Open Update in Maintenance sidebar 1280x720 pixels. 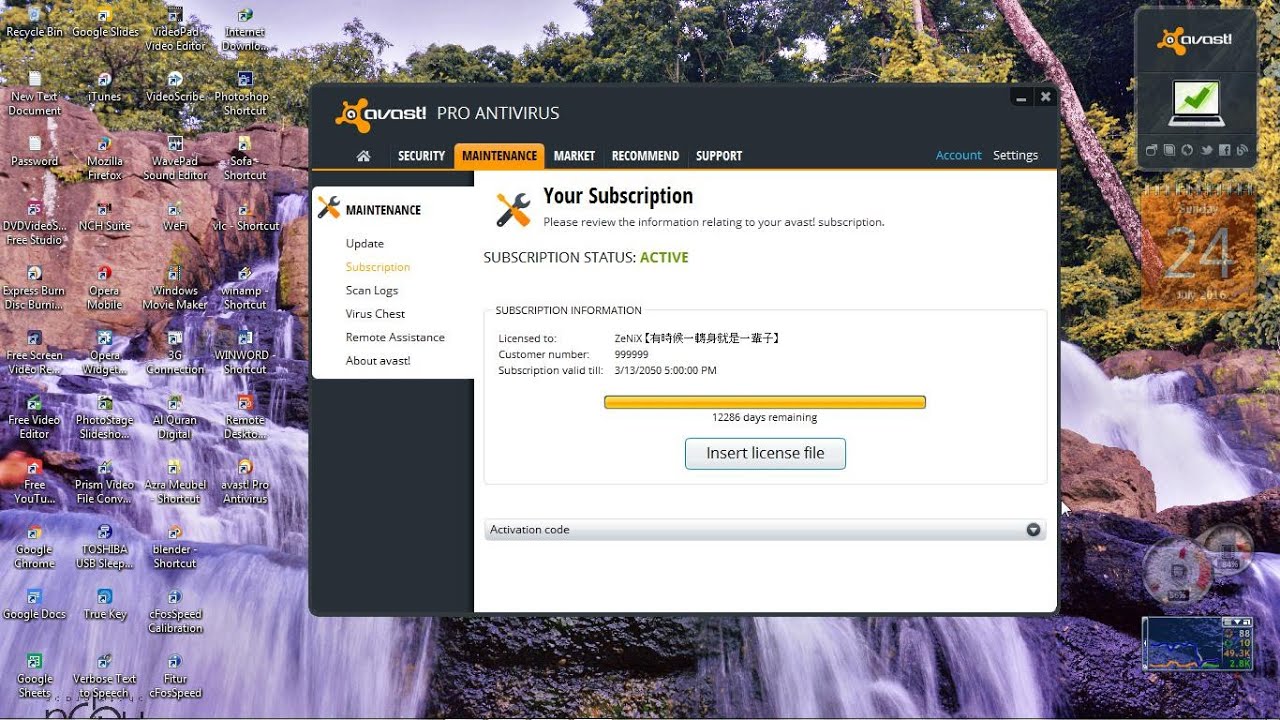coord(365,243)
